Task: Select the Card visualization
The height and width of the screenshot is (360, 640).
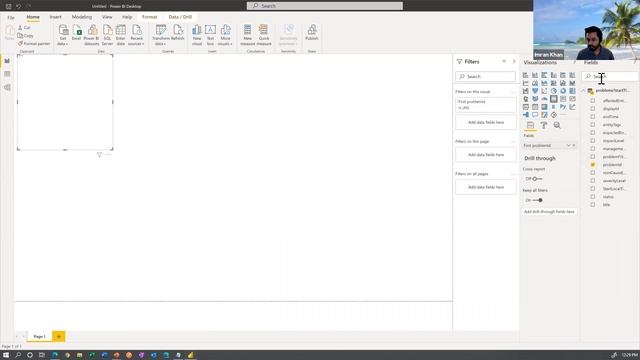Action: 553,99
